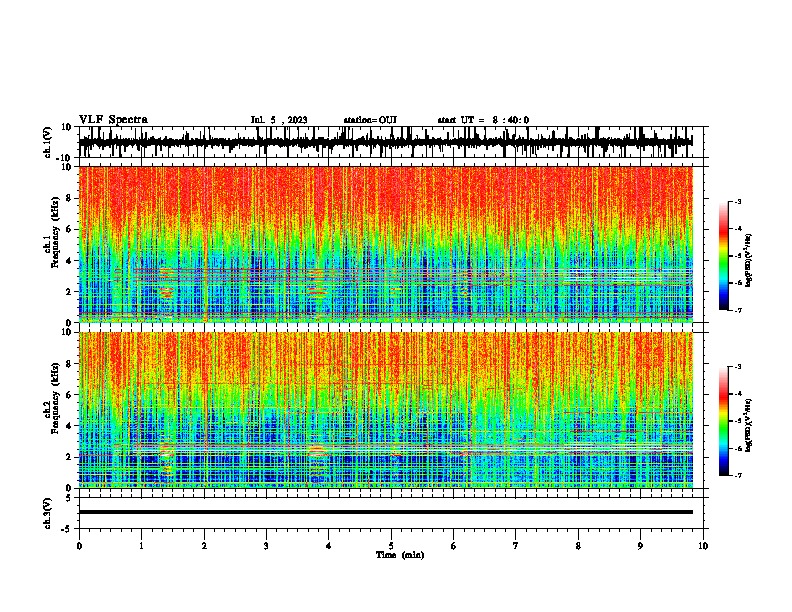The height and width of the screenshot is (612, 792).
Task: Click the "2" kHz tick on ch.2 frequency axis
Action: 69,457
